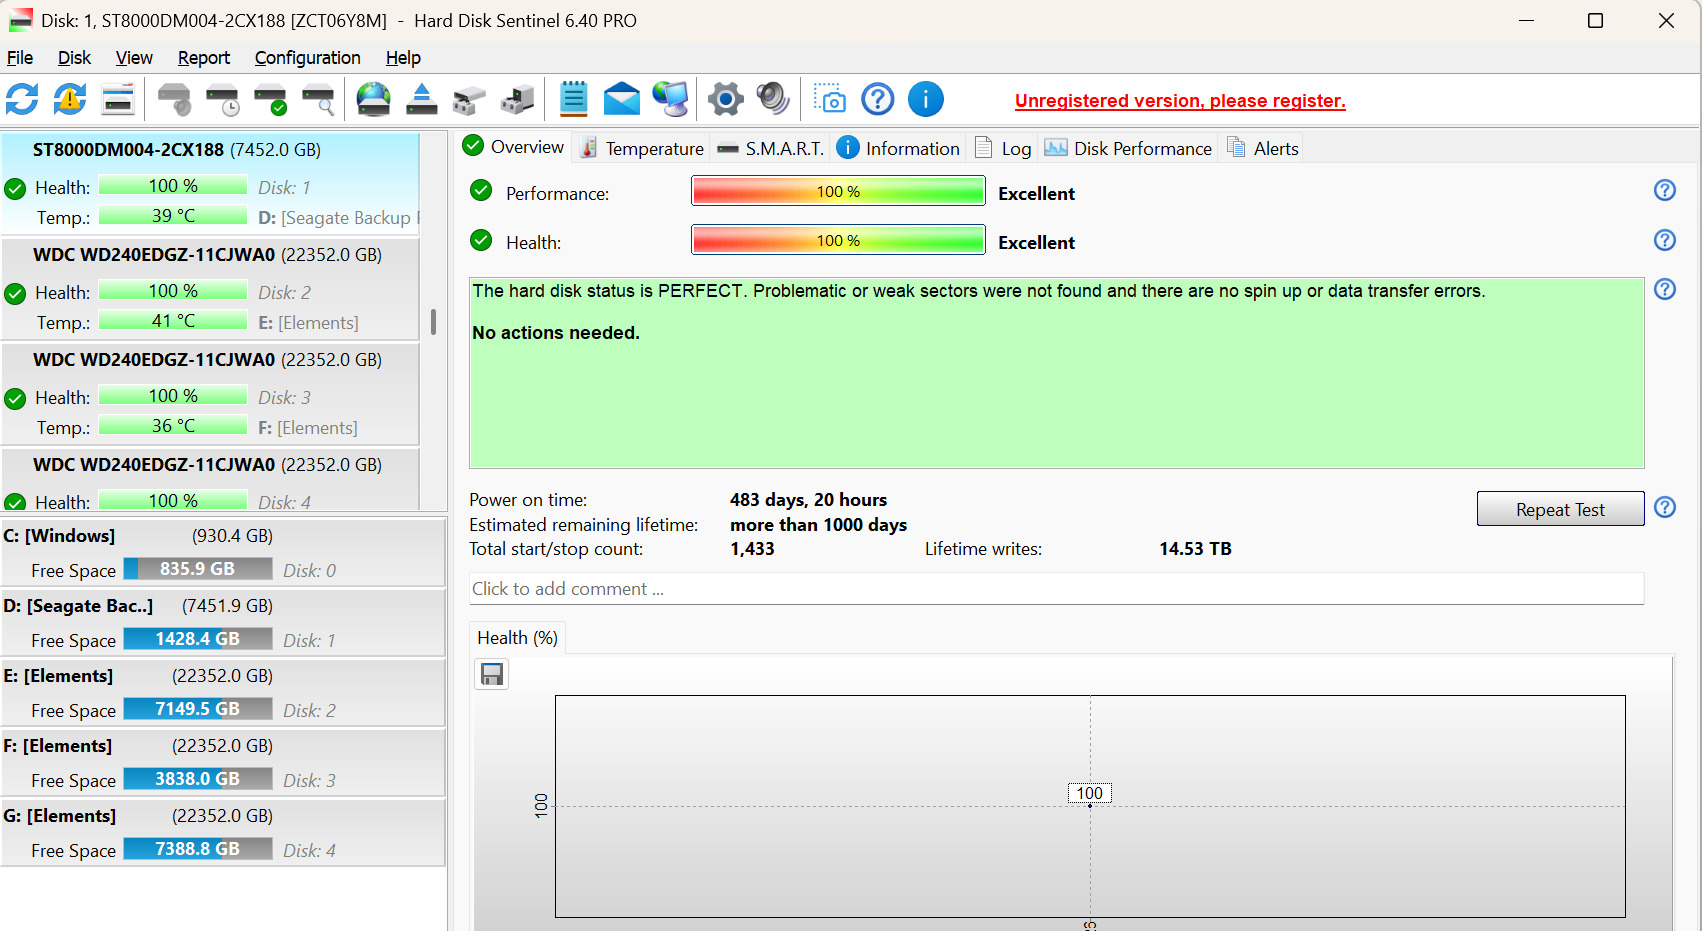Select the WDC WD240EDGZ disk labeled Disk: 2

coord(210,289)
